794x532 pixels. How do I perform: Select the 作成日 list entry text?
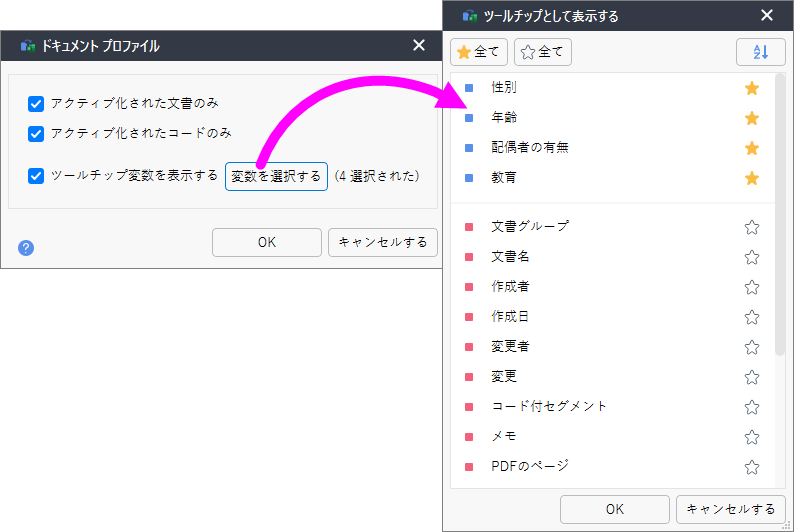click(510, 316)
